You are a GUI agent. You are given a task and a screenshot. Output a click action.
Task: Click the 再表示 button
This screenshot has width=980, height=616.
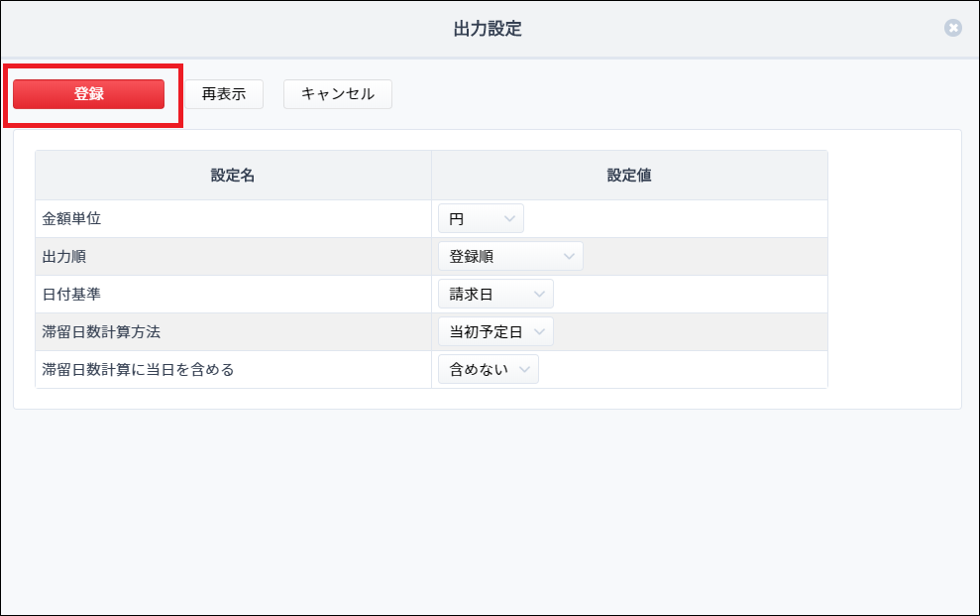coord(224,94)
